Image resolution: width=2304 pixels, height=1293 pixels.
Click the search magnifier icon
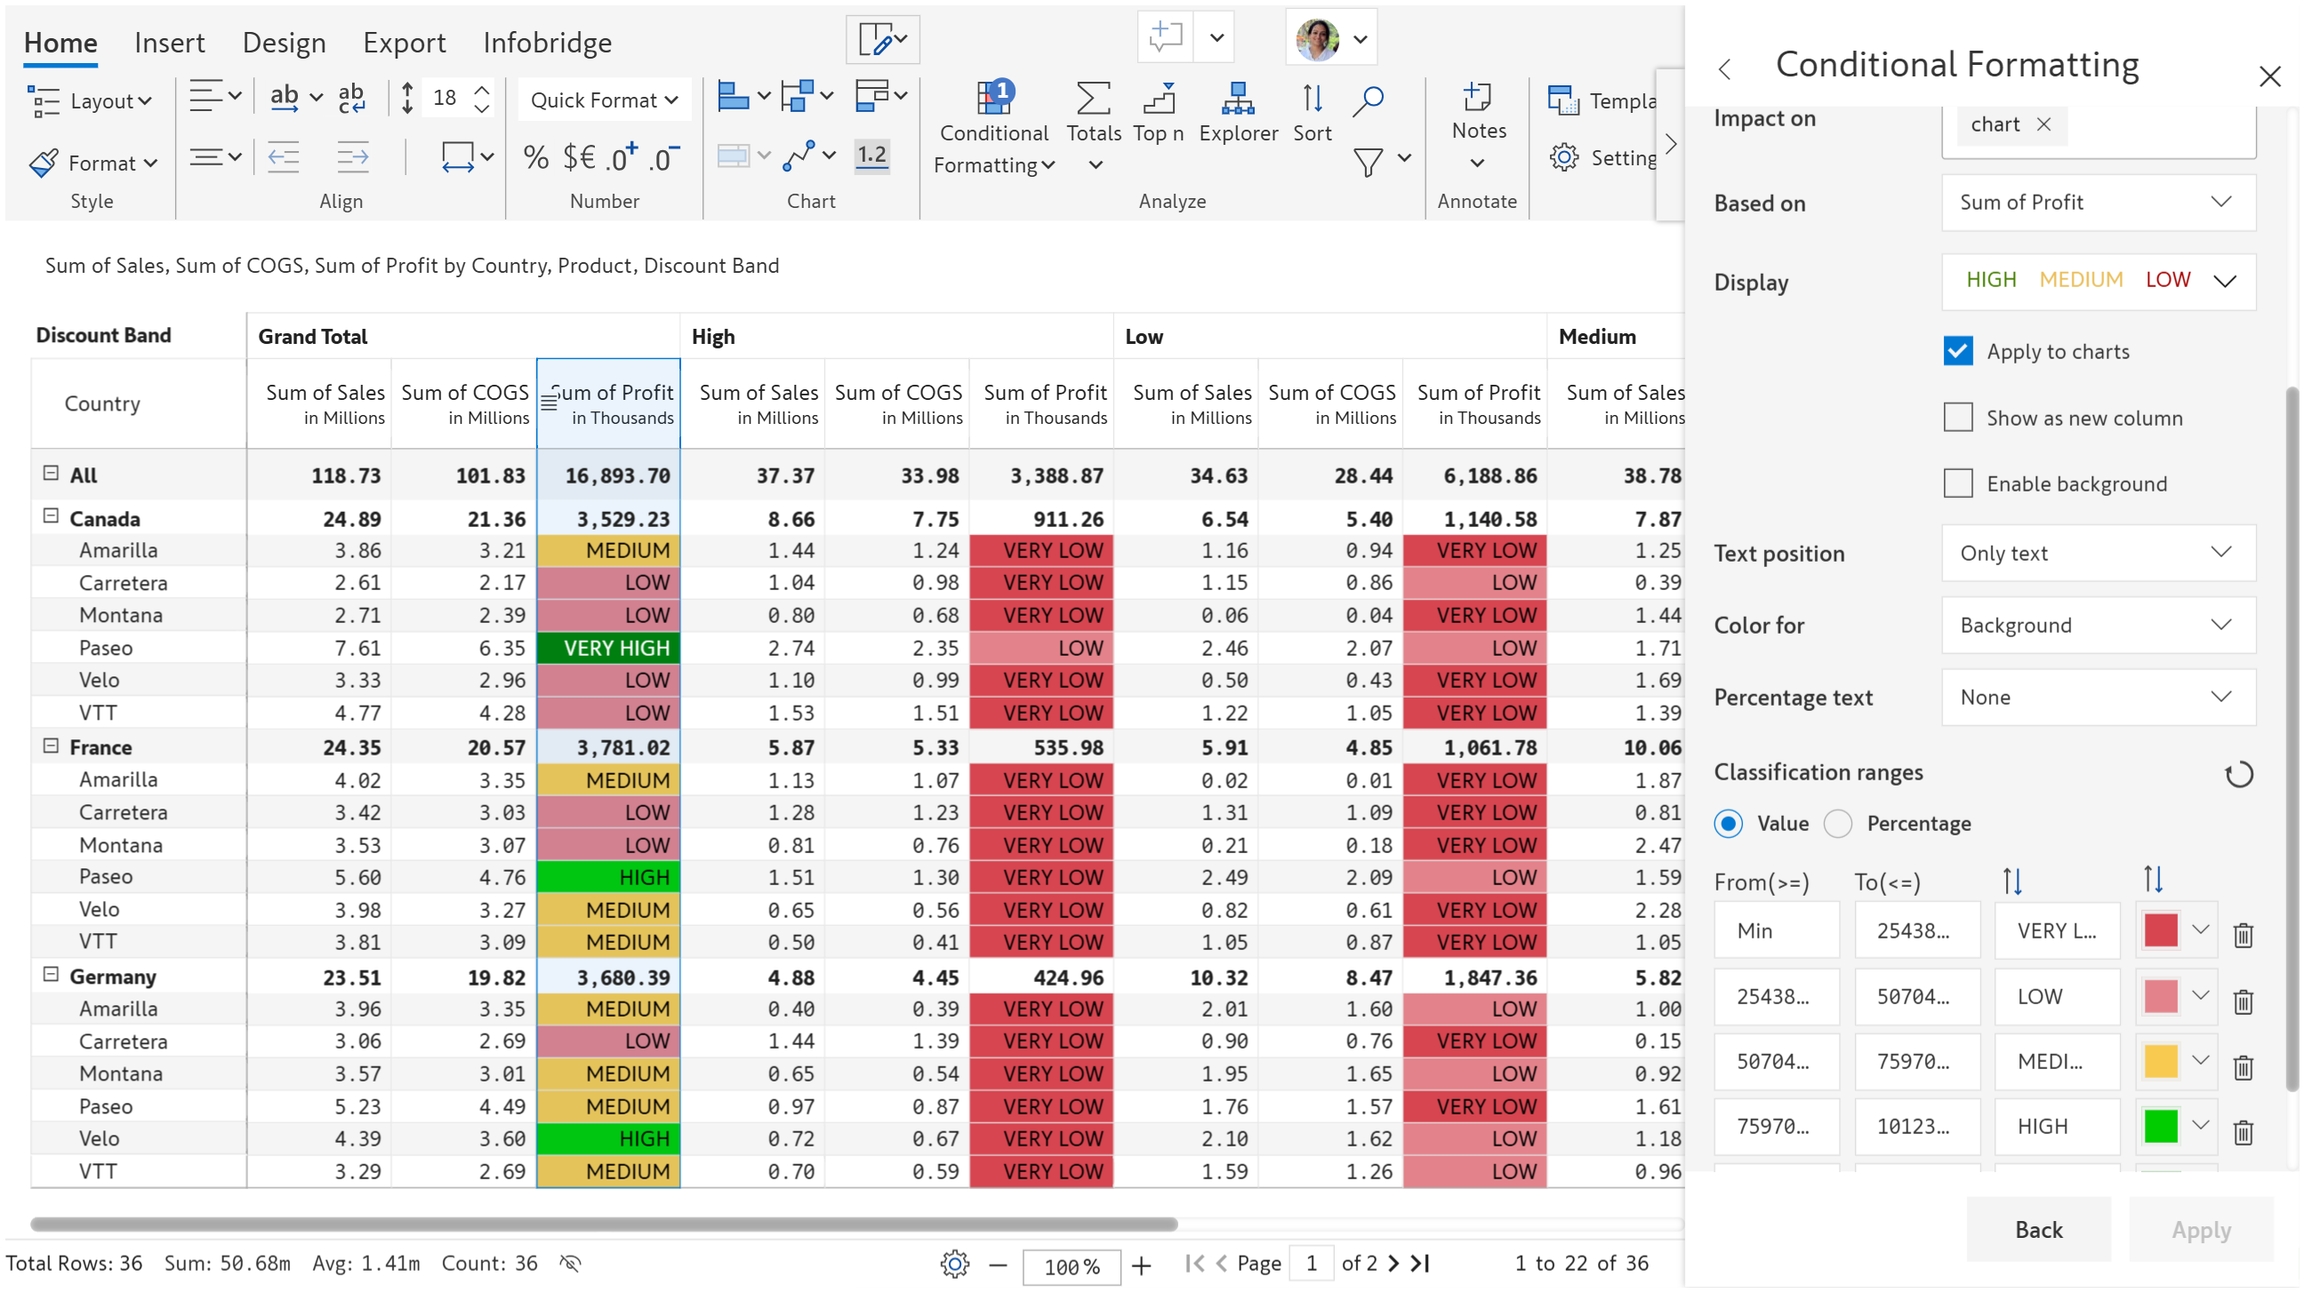pos(1368,100)
